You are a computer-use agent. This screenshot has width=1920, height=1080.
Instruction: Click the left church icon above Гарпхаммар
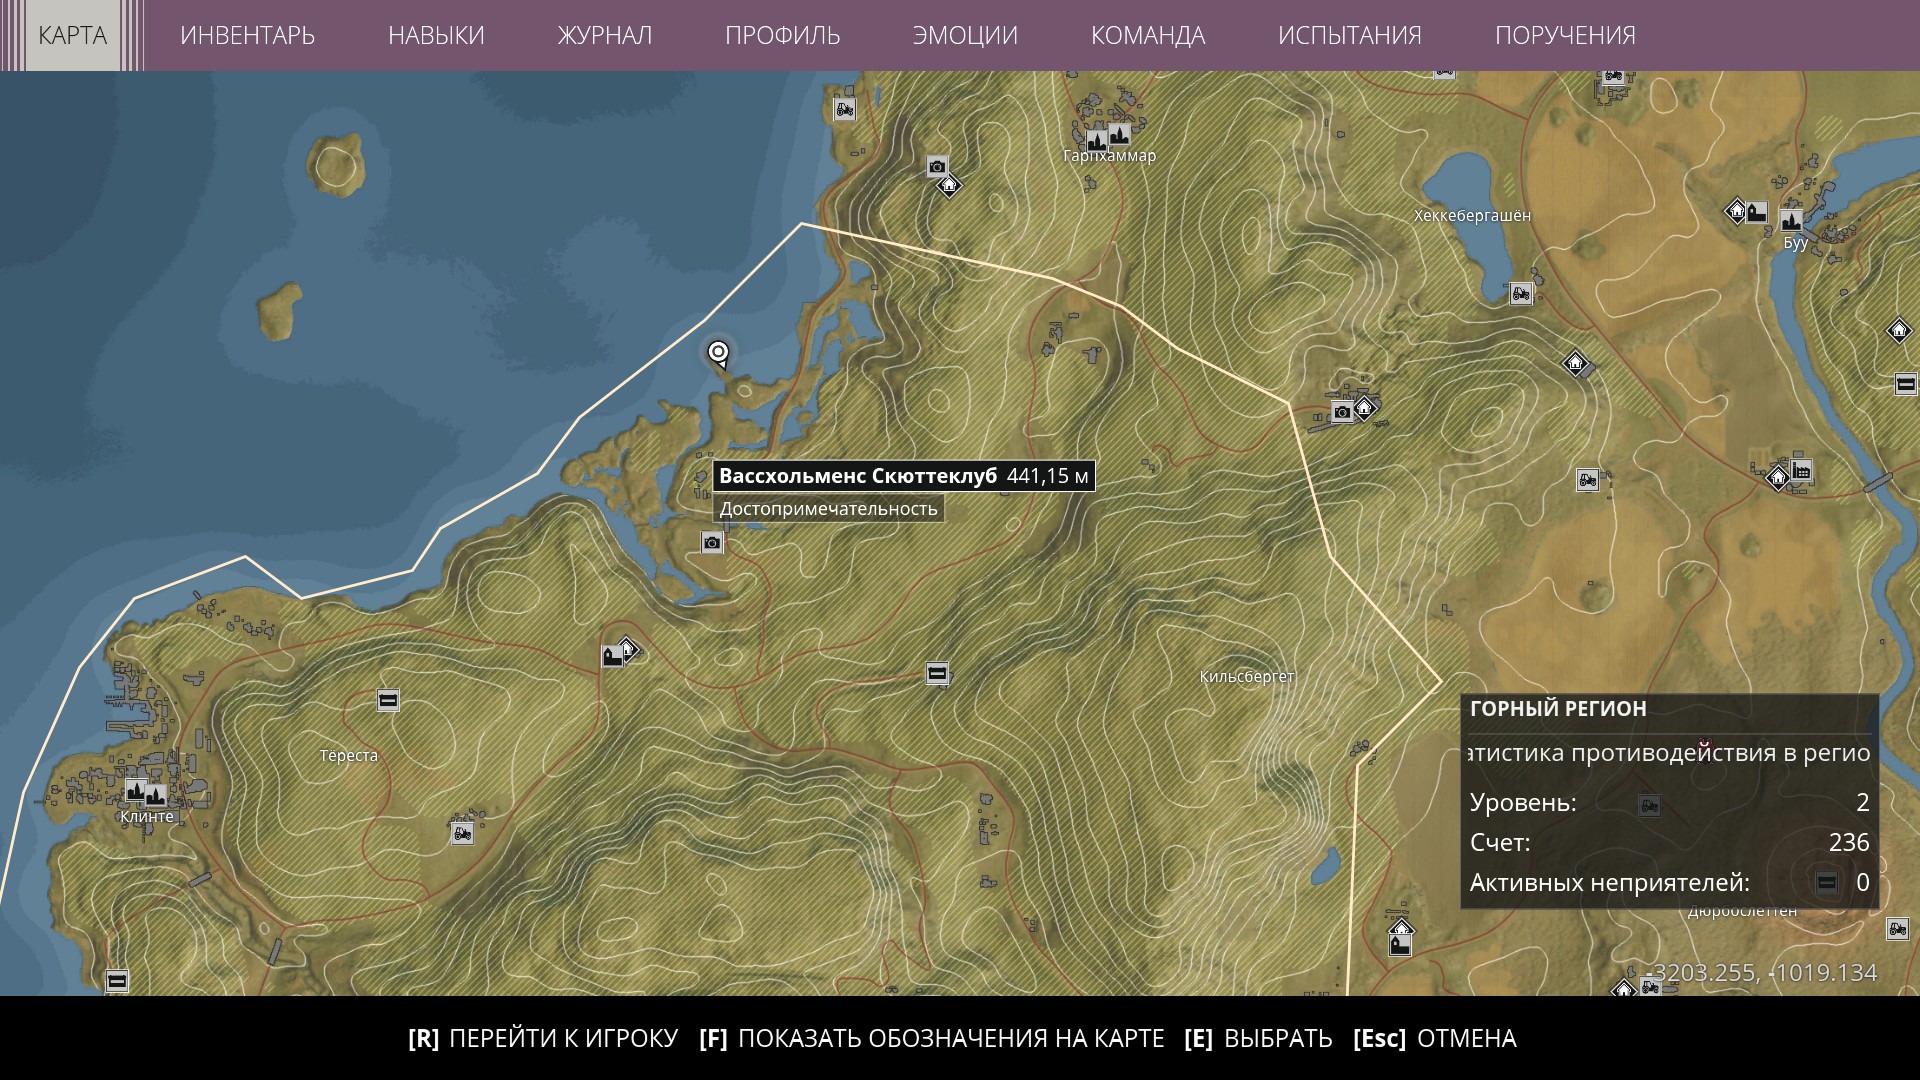[x=1097, y=140]
